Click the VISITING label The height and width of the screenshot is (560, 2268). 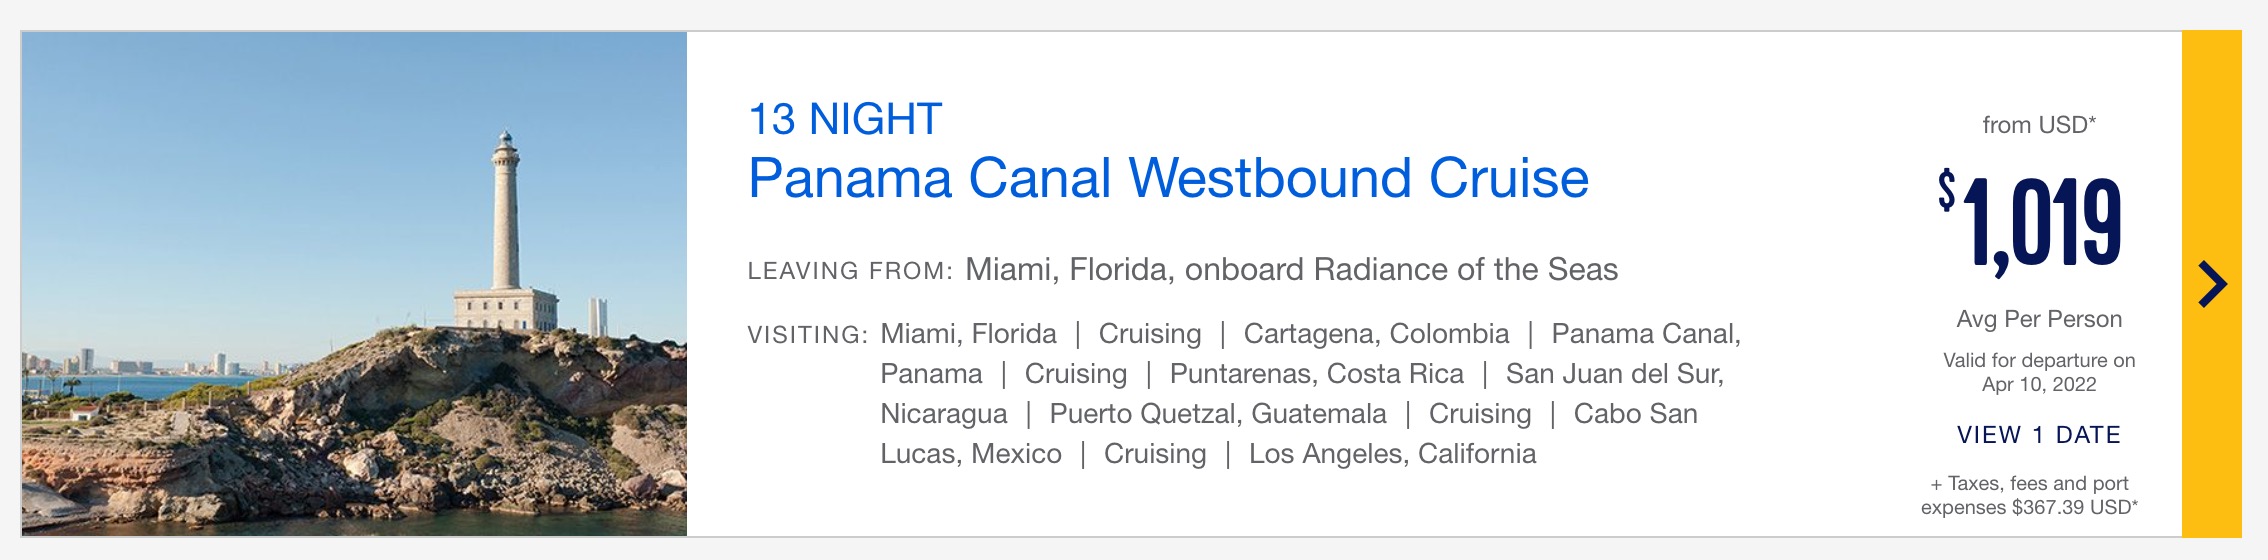[x=808, y=335]
